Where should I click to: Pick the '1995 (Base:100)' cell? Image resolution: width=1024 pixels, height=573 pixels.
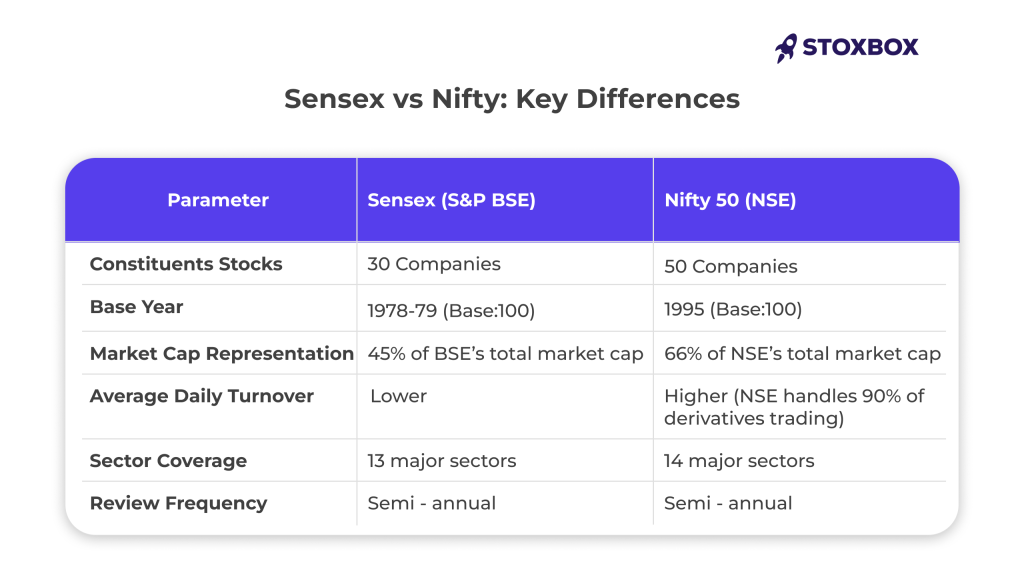pyautogui.click(x=733, y=310)
